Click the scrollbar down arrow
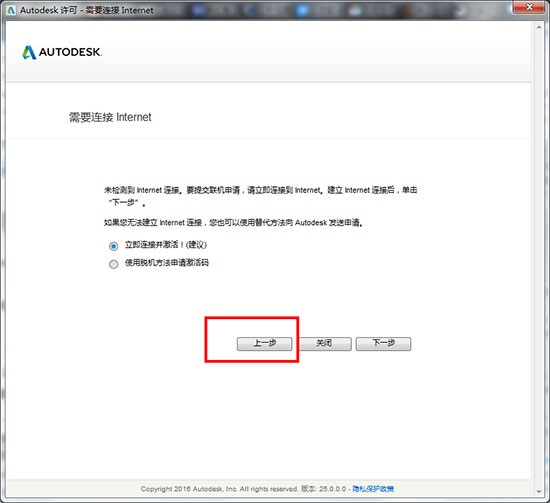Viewport: 550px width, 503px height. [x=539, y=491]
